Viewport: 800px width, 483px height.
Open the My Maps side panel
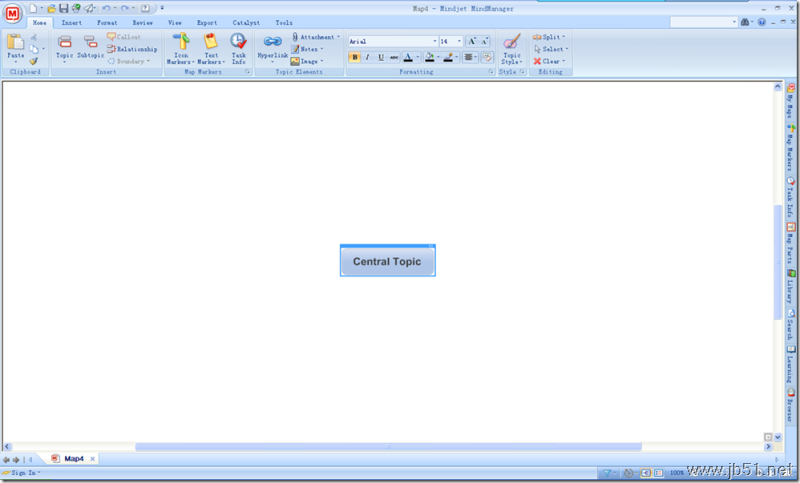click(x=790, y=101)
